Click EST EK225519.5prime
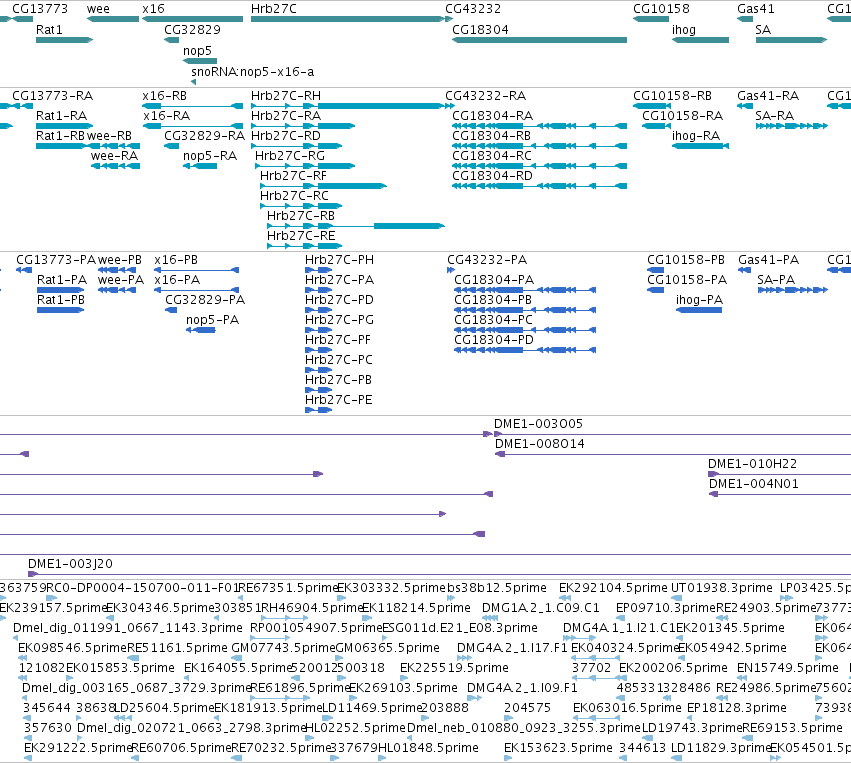This screenshot has height=763, width=851. [x=454, y=667]
